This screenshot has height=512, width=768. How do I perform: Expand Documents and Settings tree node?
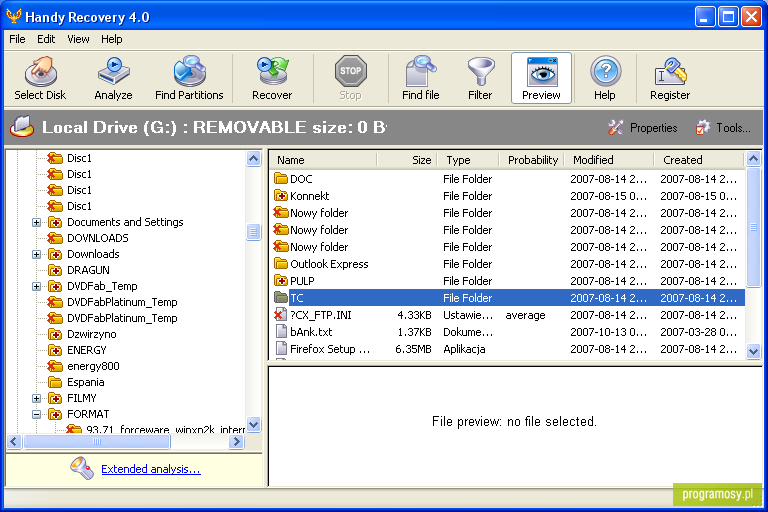pos(36,222)
